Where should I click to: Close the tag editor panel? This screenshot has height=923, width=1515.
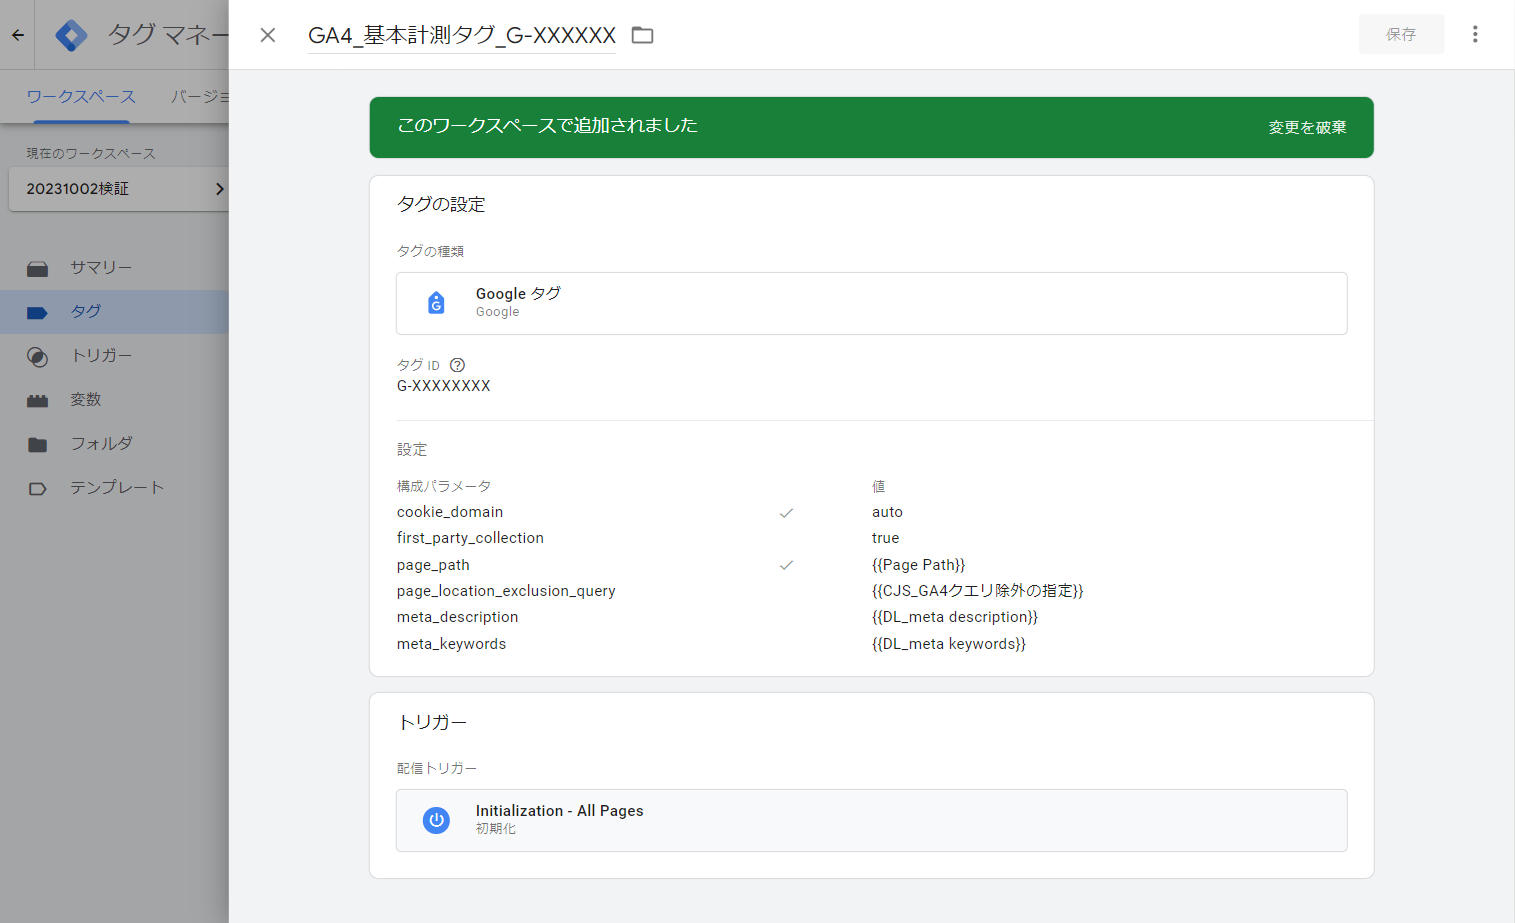click(x=267, y=35)
